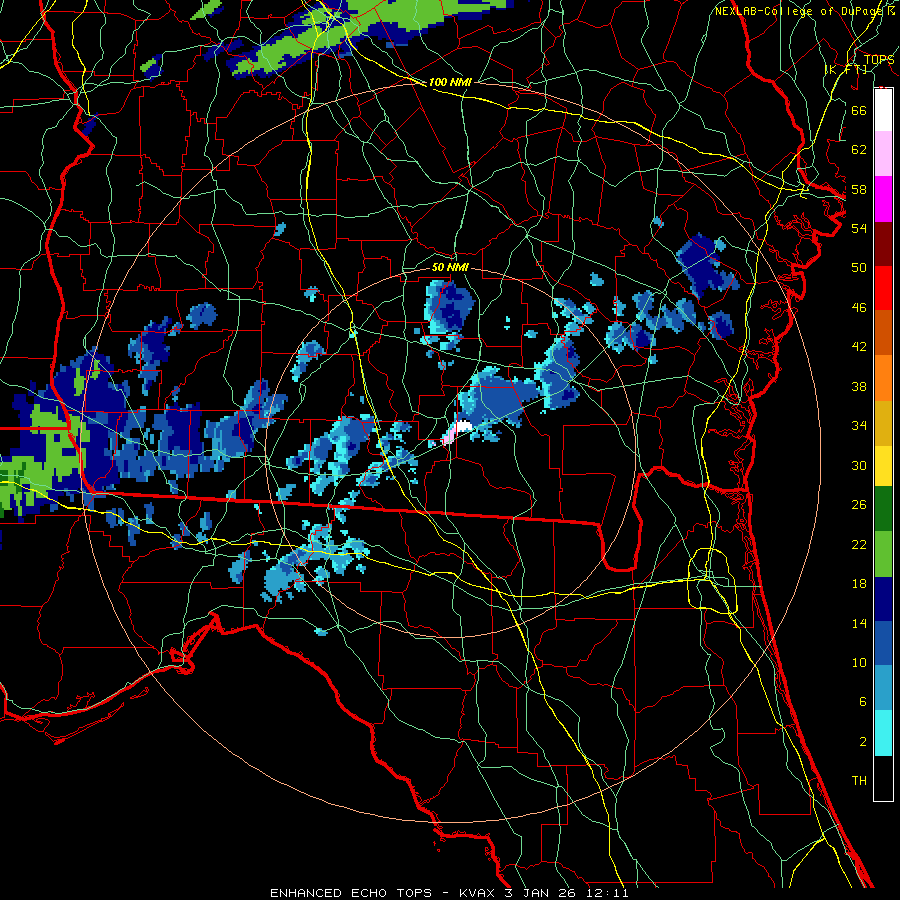Select the '34' legend value

pos(859,426)
